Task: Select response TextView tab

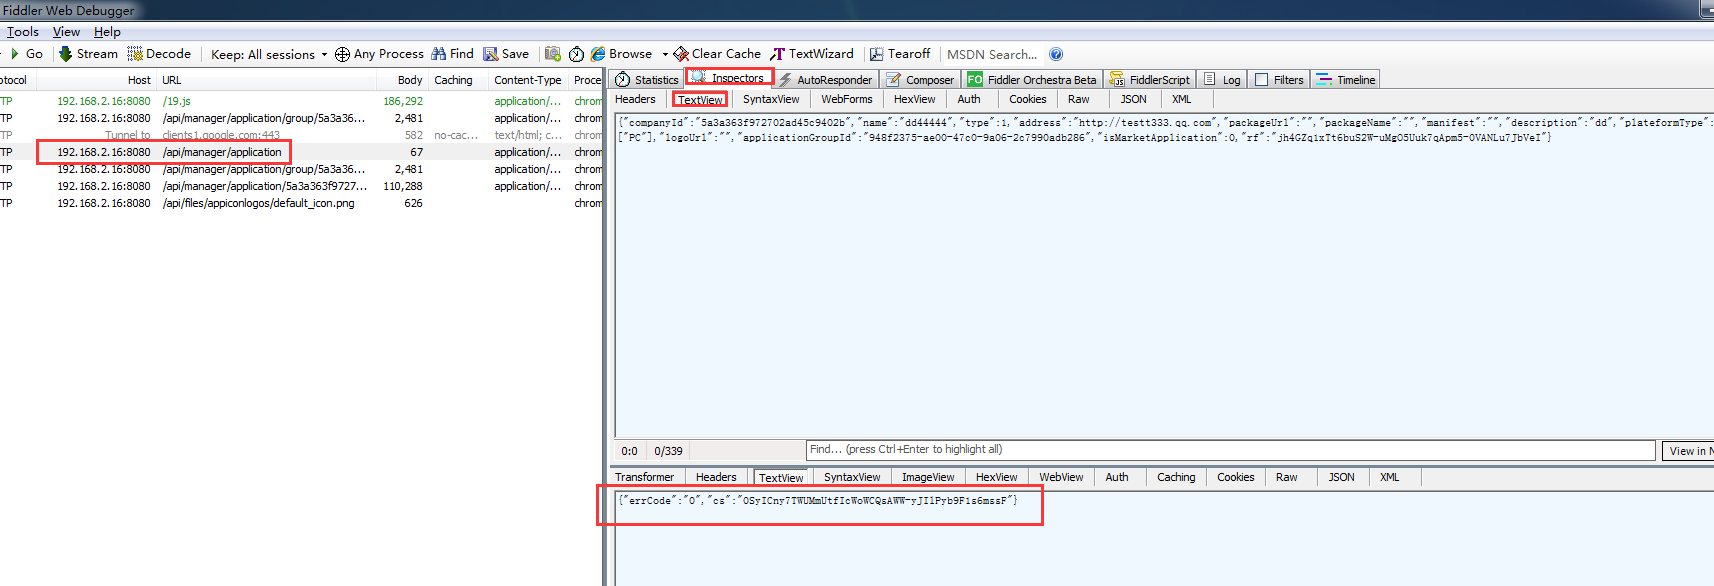Action: pos(781,478)
